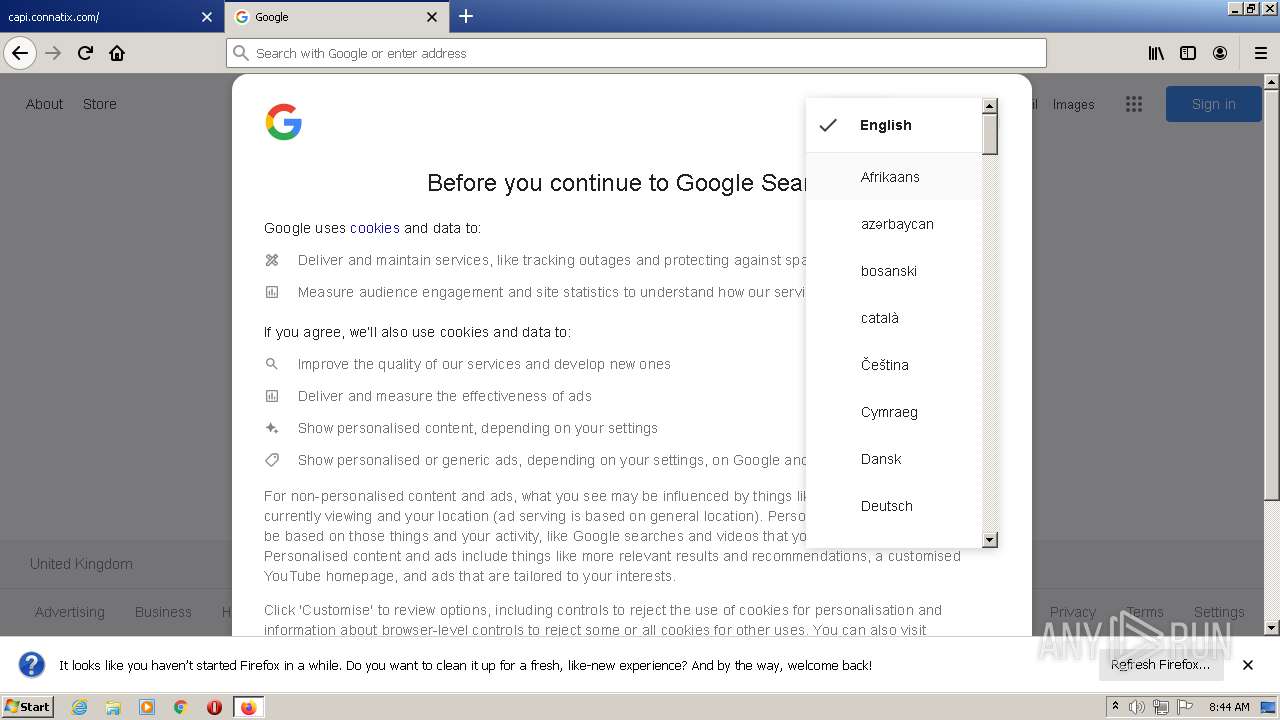Image resolution: width=1280 pixels, height=720 pixels.
Task: Open the Images link
Action: (1073, 104)
